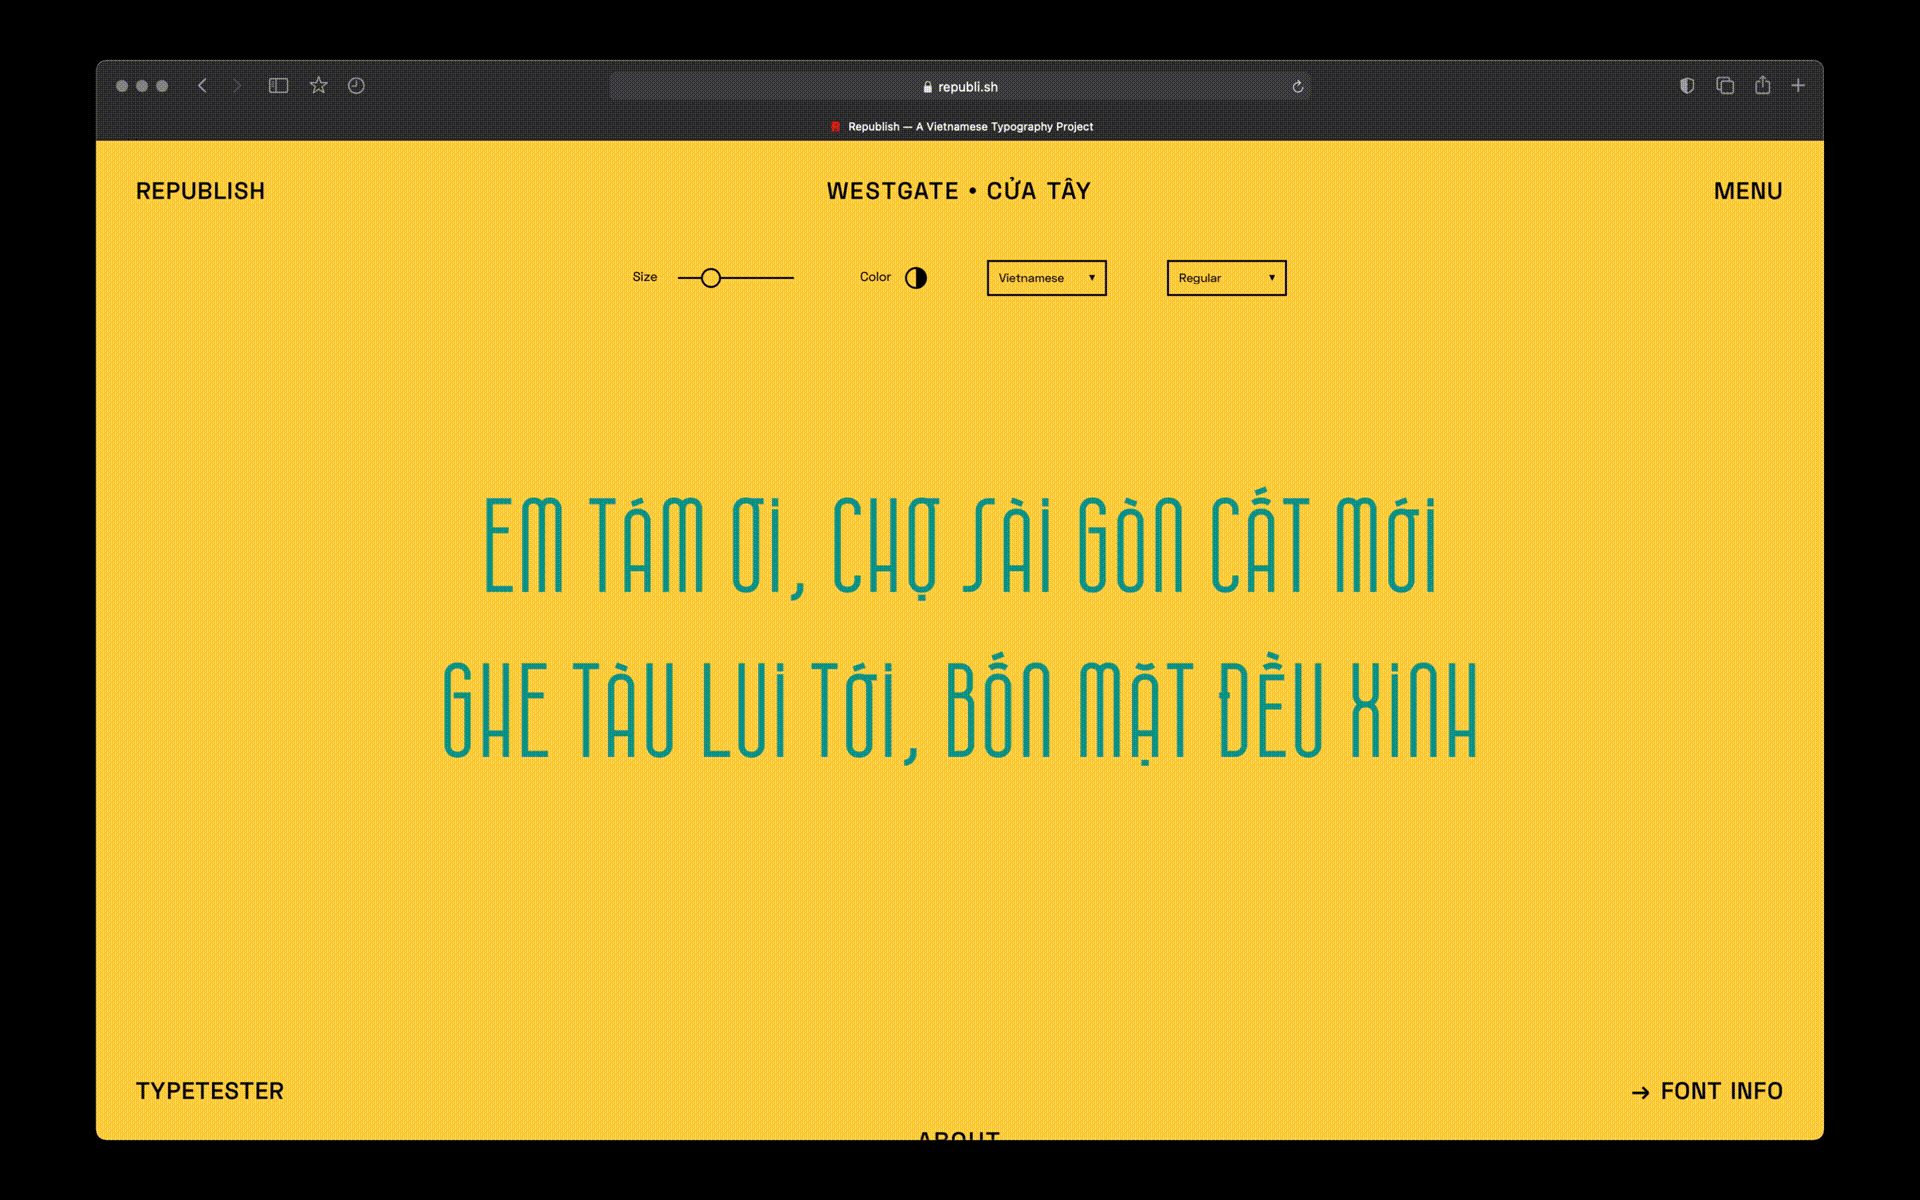
Task: Select the Republish Vietnamese Typography tab
Action: point(960,127)
